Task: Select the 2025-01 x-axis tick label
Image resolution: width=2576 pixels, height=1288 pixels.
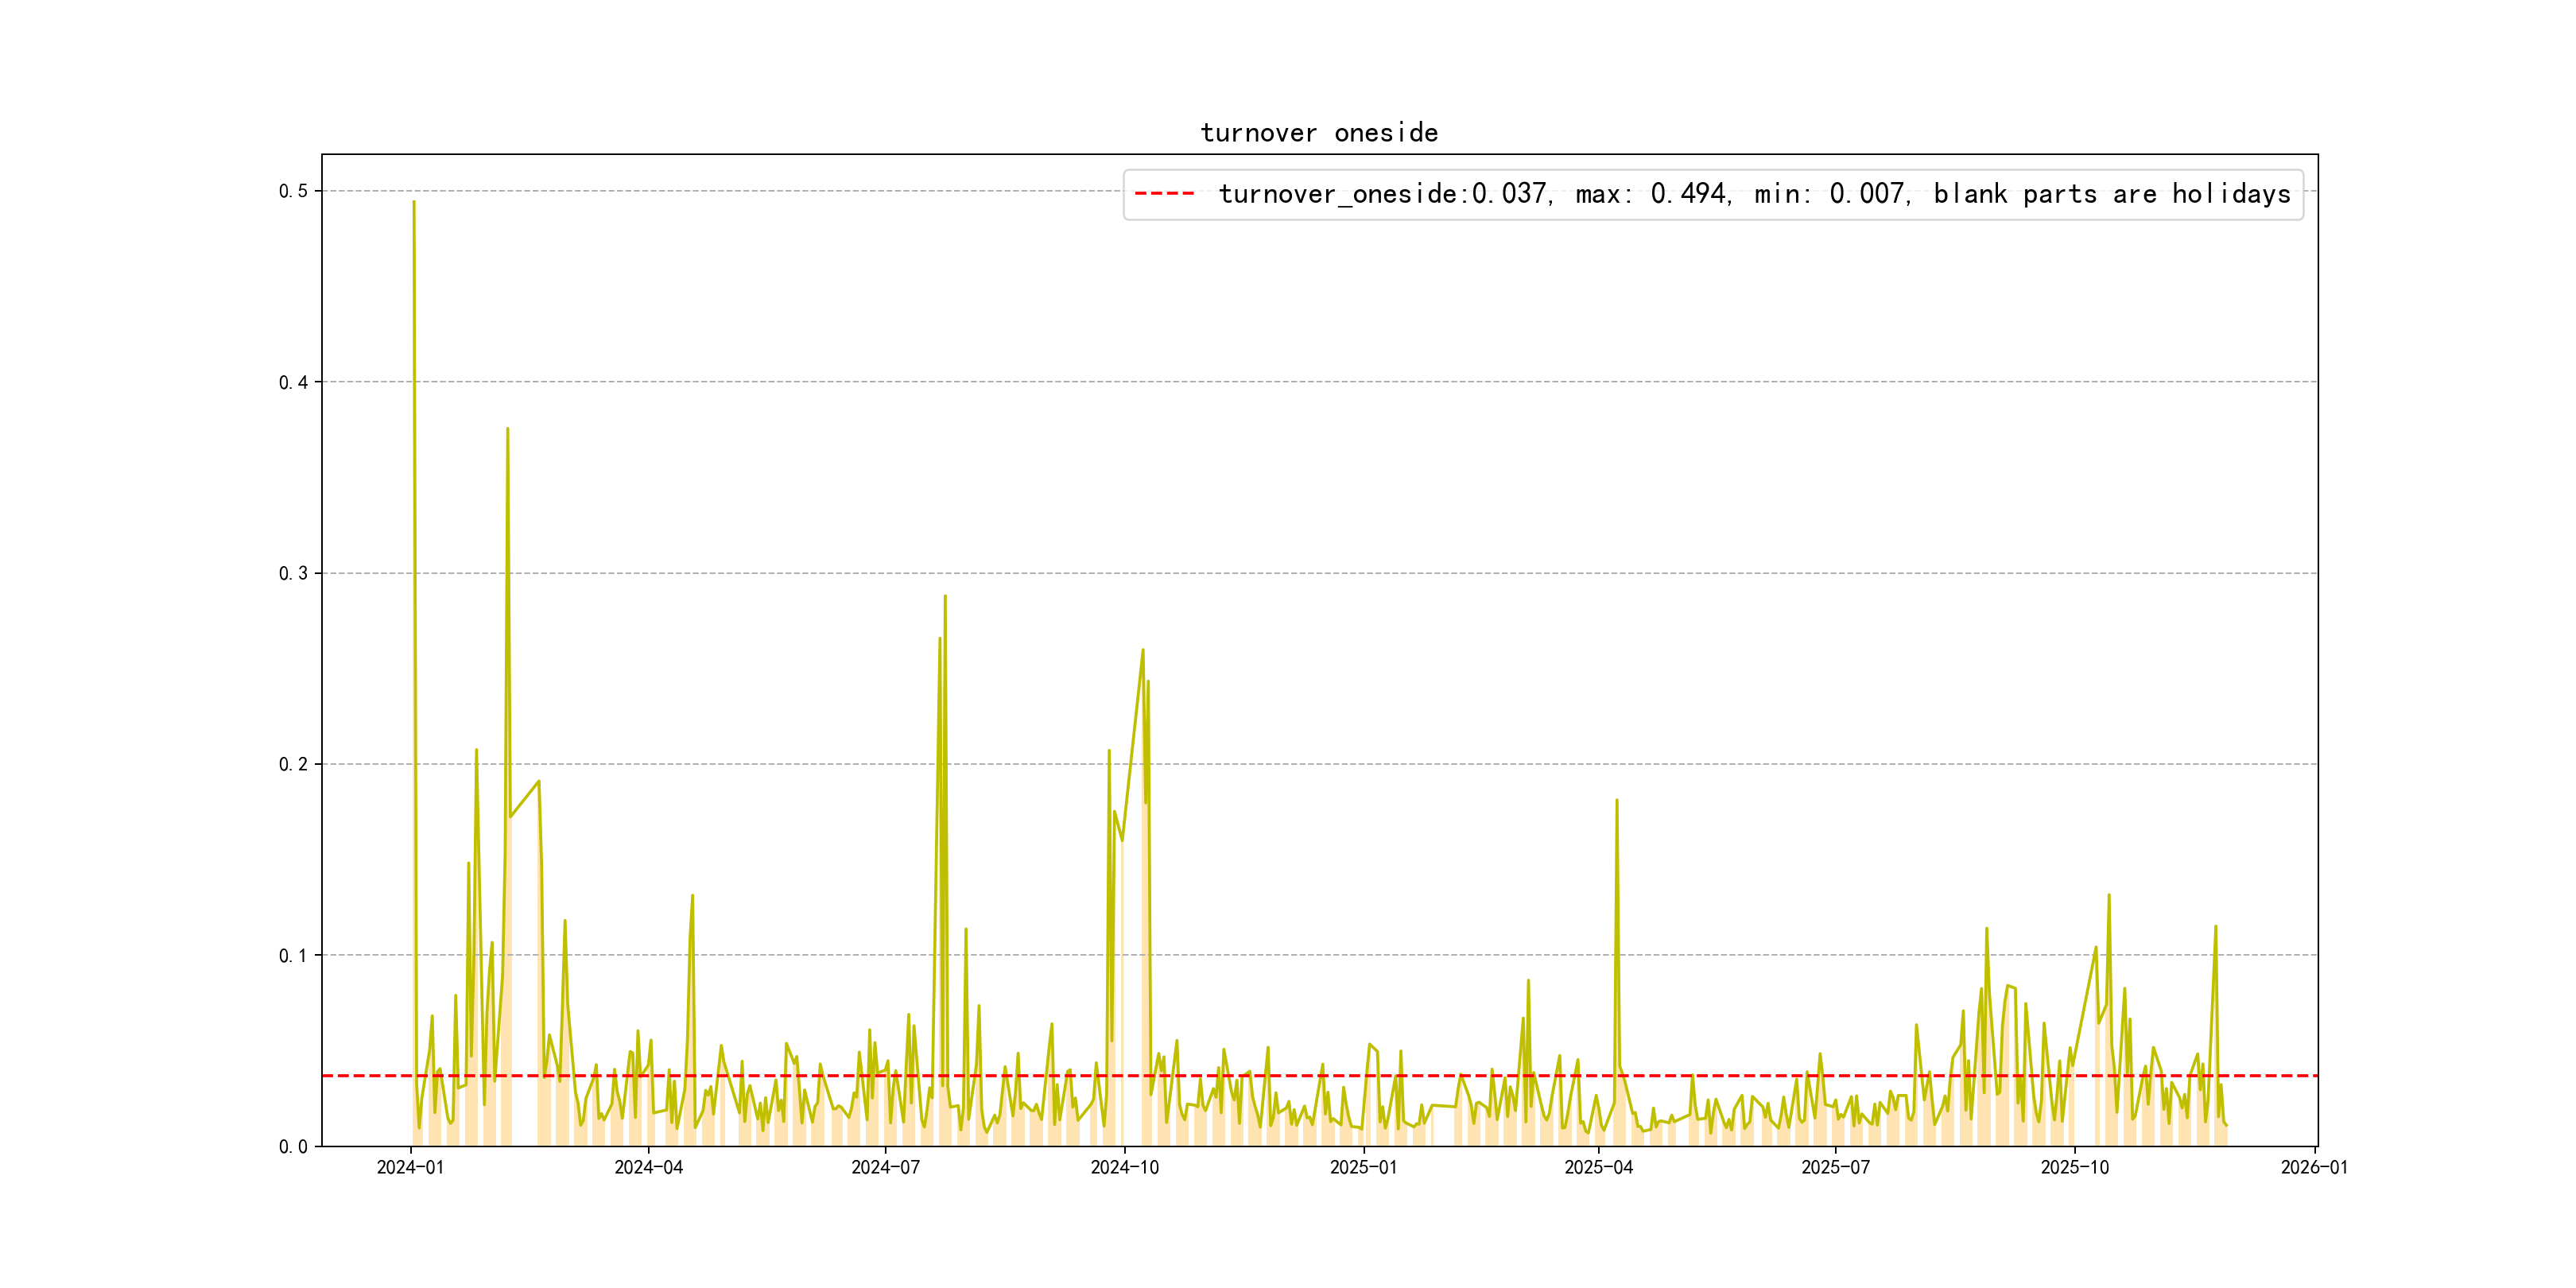Action: pyautogui.click(x=1363, y=1168)
